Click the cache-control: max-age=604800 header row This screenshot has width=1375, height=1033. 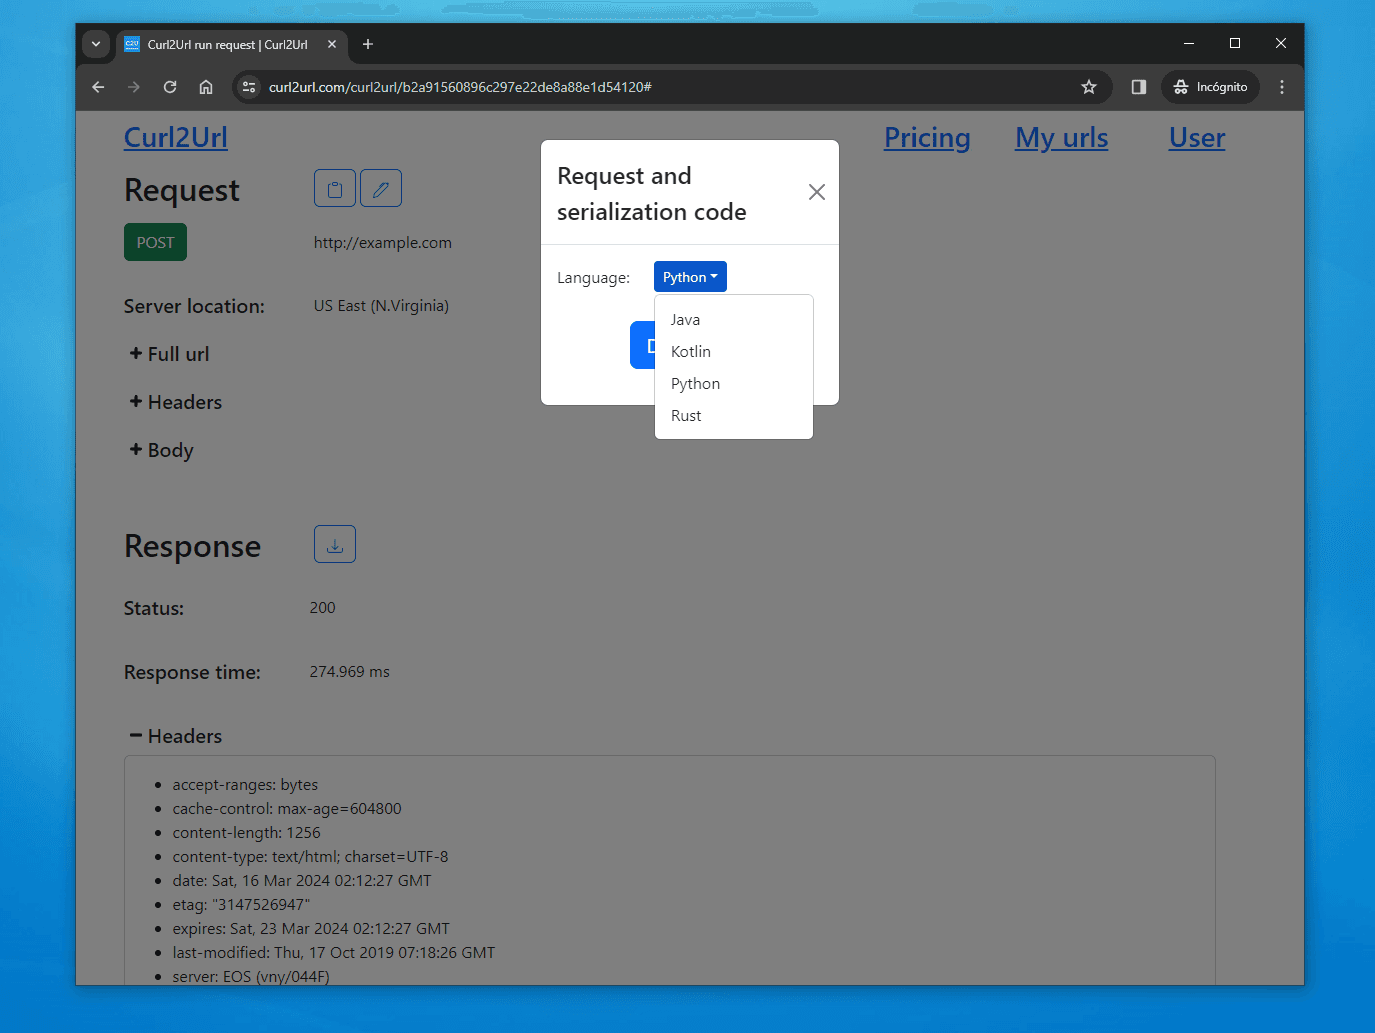[287, 809]
